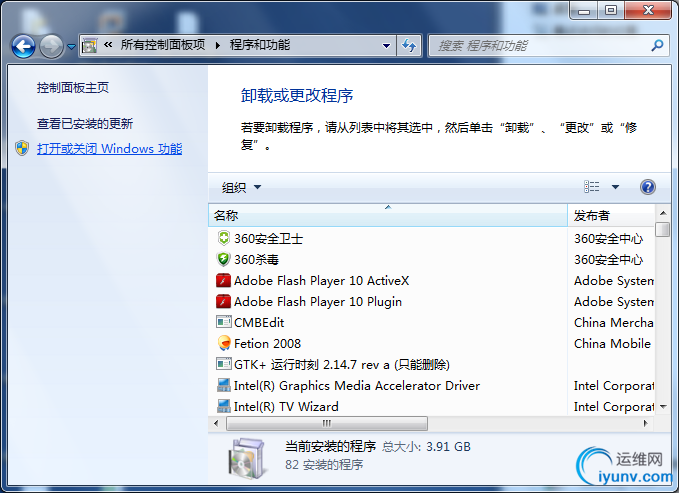Image resolution: width=679 pixels, height=493 pixels.
Task: Click the horizontal scrollbar right arrow
Action: pyautogui.click(x=646, y=423)
